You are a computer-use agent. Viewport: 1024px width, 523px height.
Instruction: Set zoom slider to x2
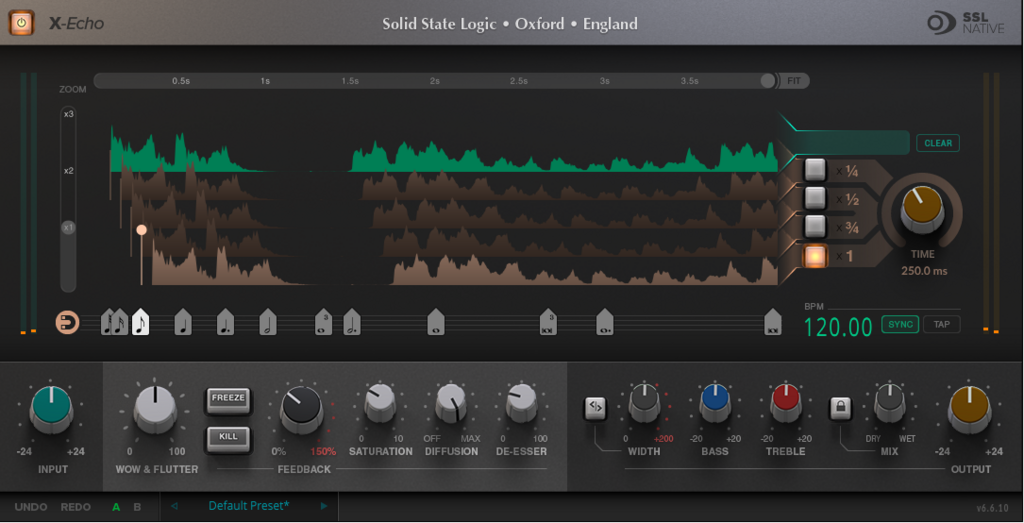[69, 171]
